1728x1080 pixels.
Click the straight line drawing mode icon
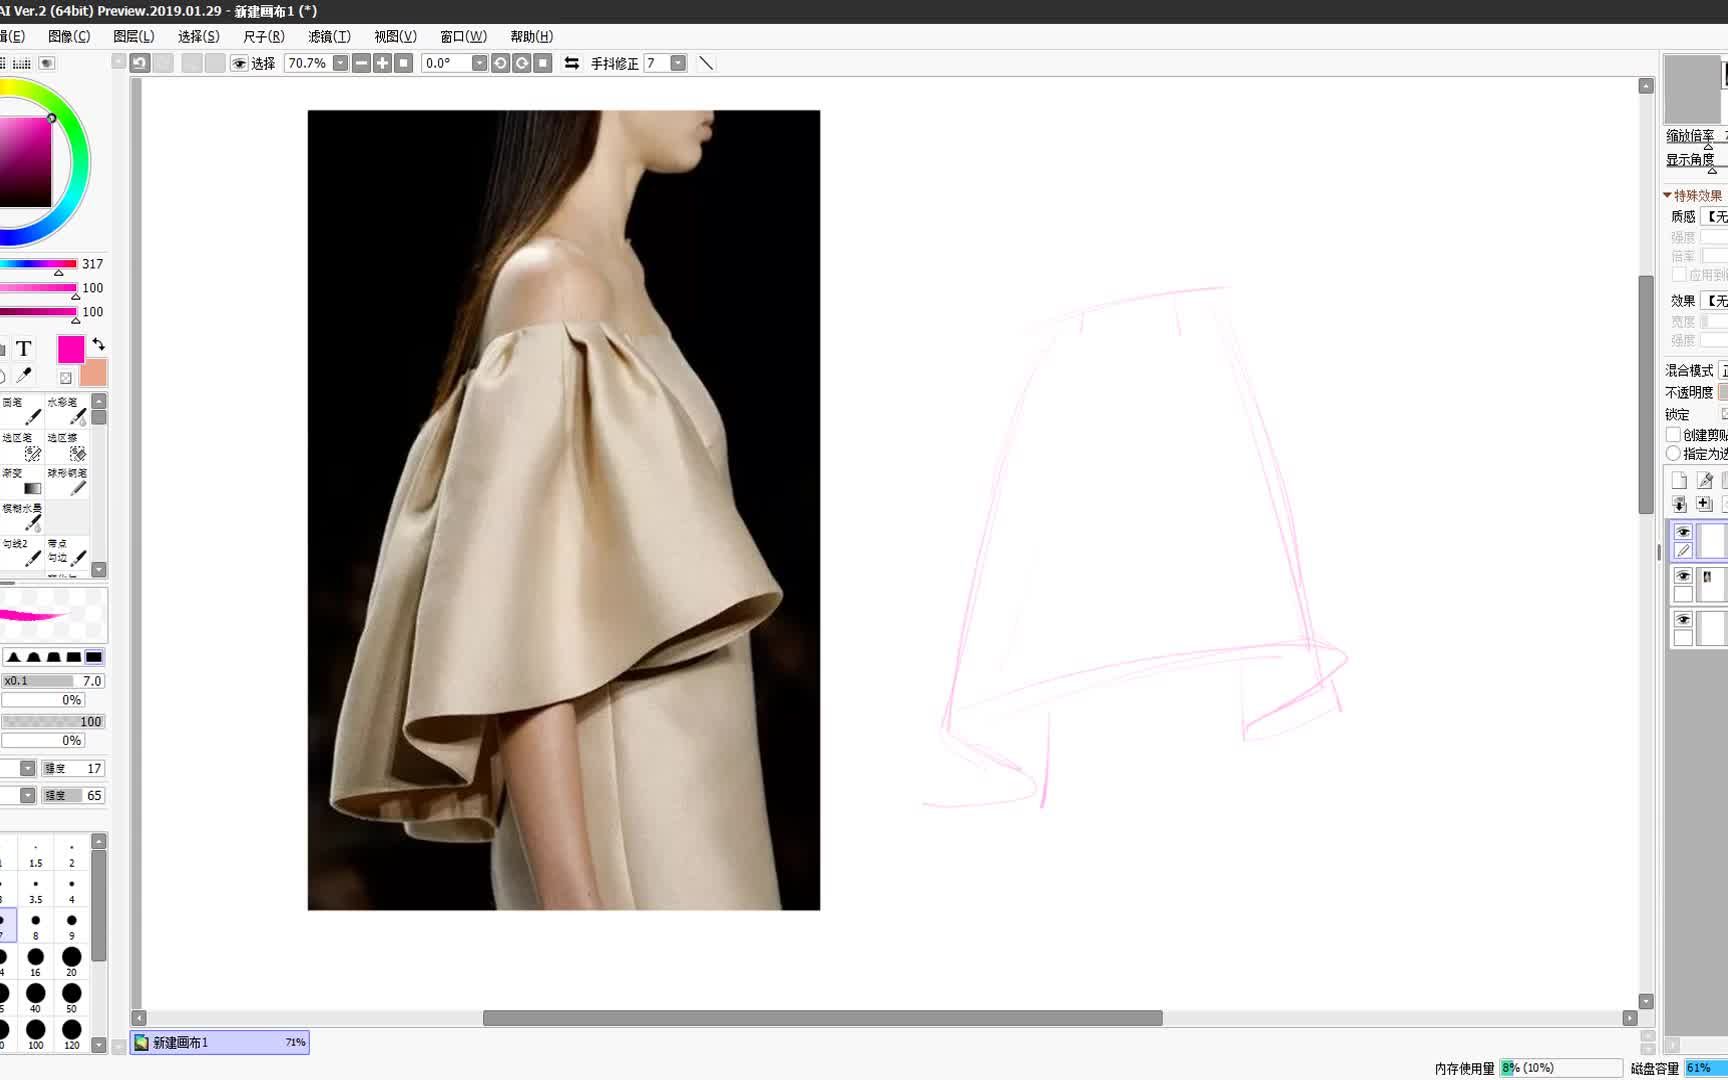[x=706, y=63]
